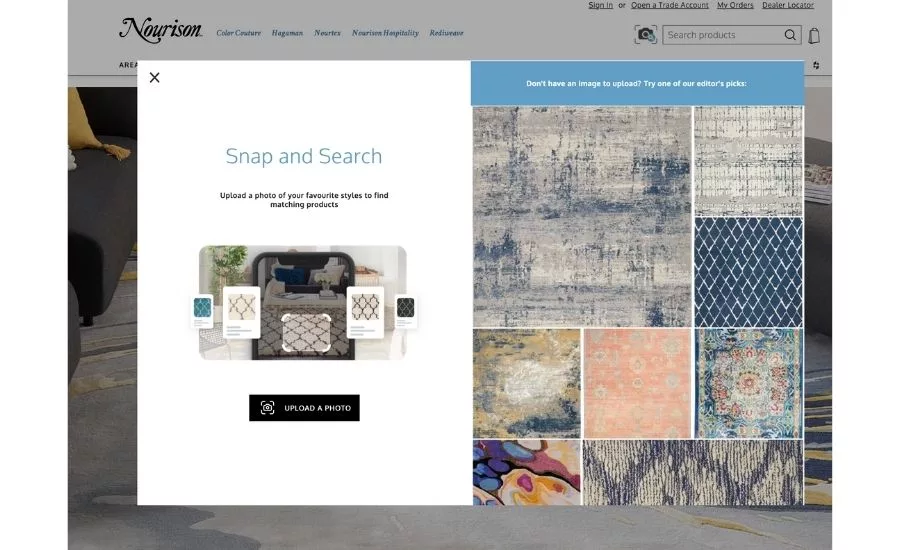The width and height of the screenshot is (900, 550).
Task: Choose the coral pink rug thumbnail
Action: point(637,383)
